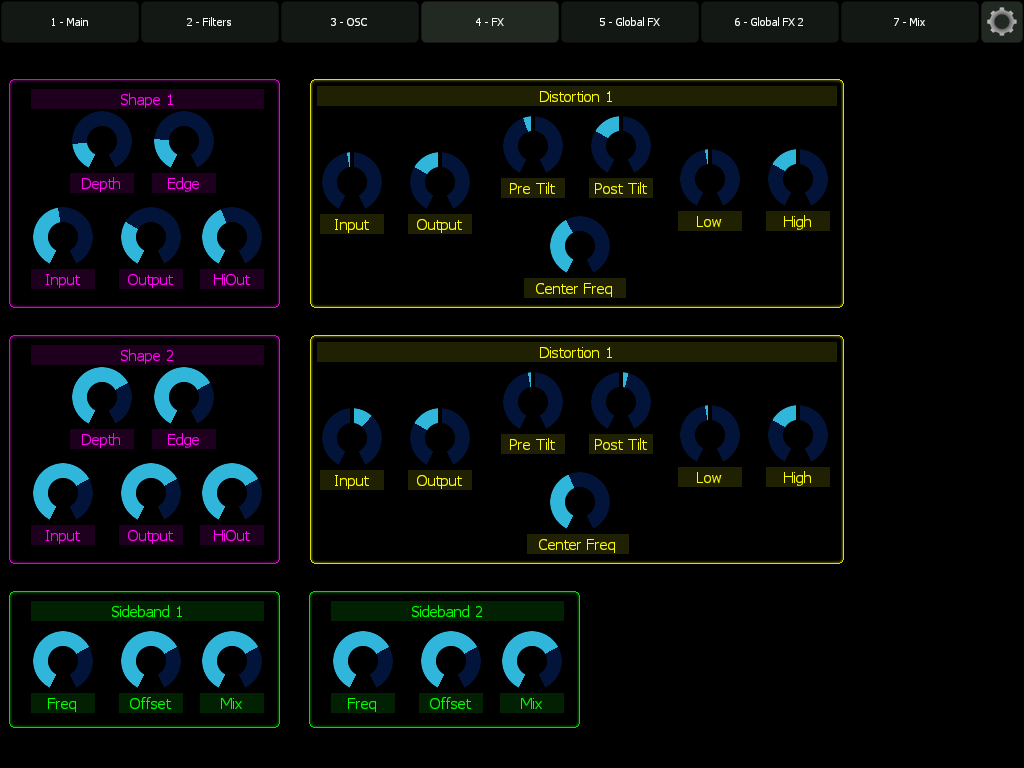Screen dimensions: 1024x768
Task: Click the HiOut label in Shape 1
Action: click(x=232, y=280)
